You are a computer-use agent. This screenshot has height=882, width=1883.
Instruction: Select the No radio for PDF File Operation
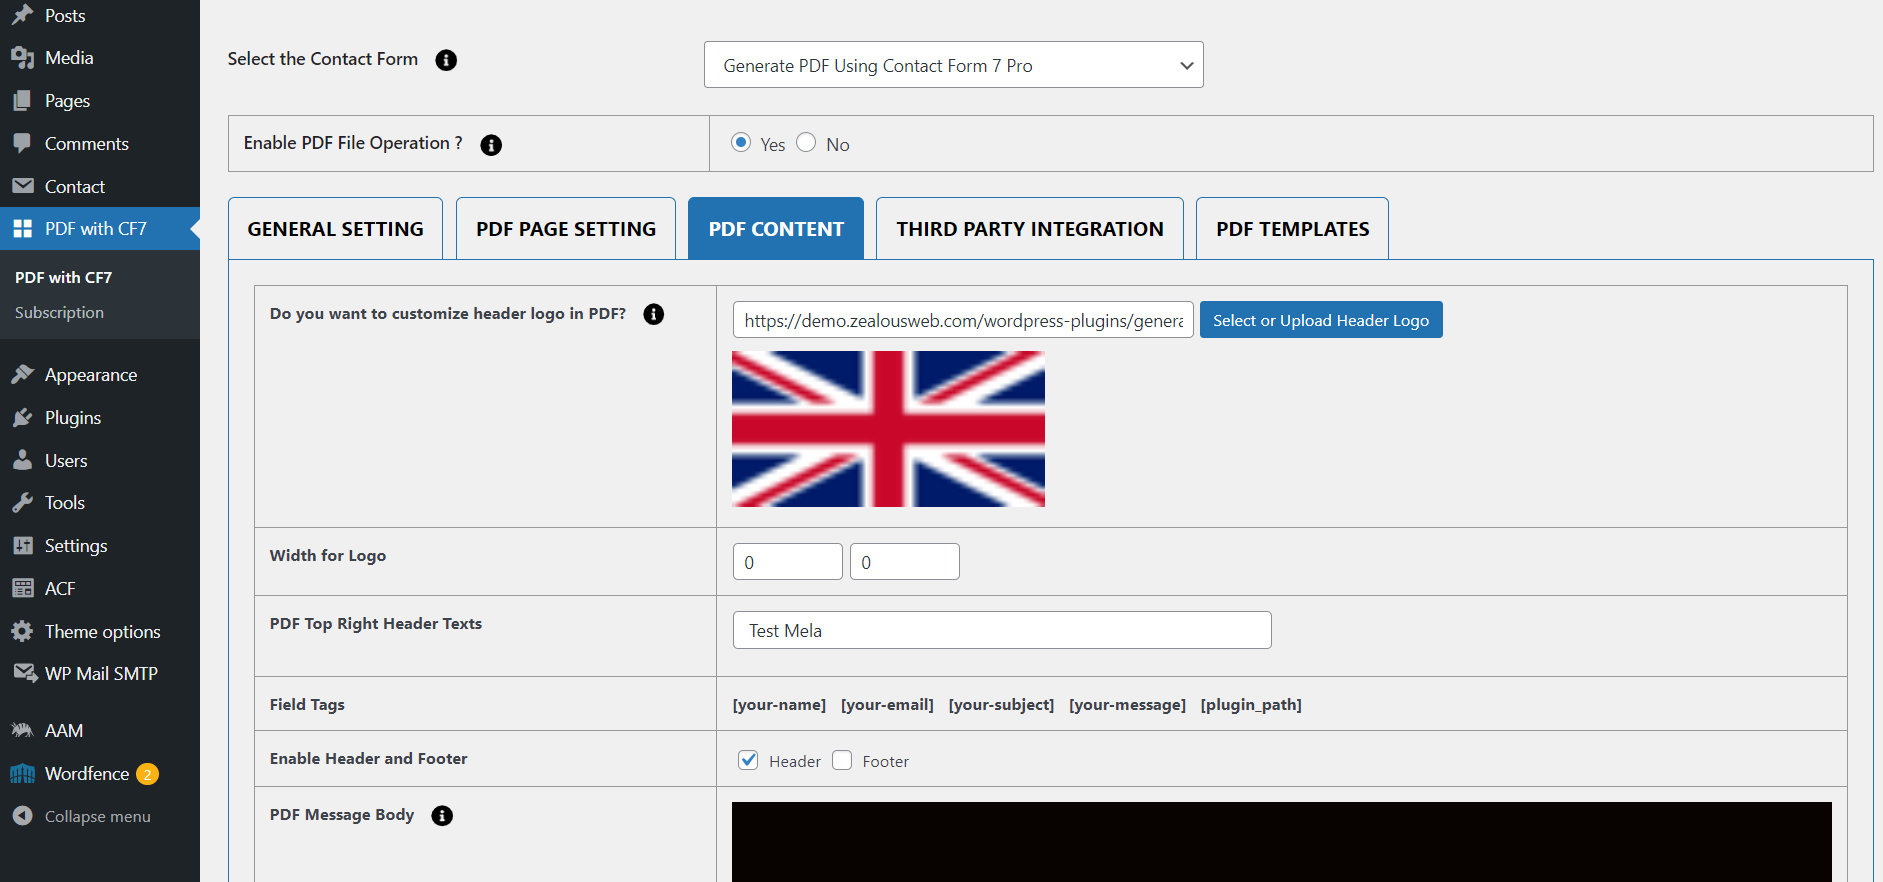pos(806,143)
